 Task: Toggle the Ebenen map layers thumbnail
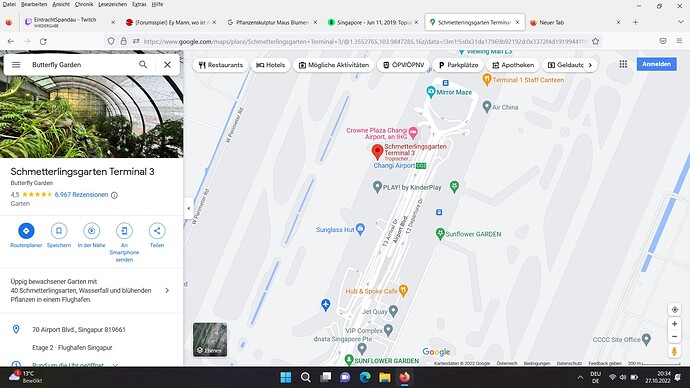[x=210, y=340]
